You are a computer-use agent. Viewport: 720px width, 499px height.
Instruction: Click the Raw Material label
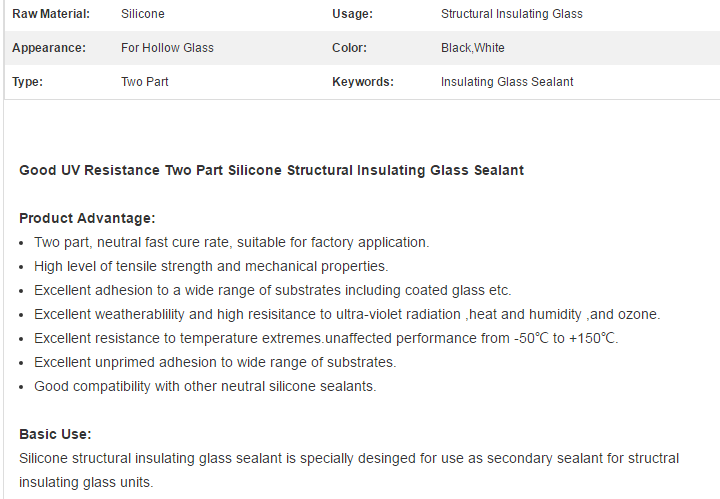51,14
